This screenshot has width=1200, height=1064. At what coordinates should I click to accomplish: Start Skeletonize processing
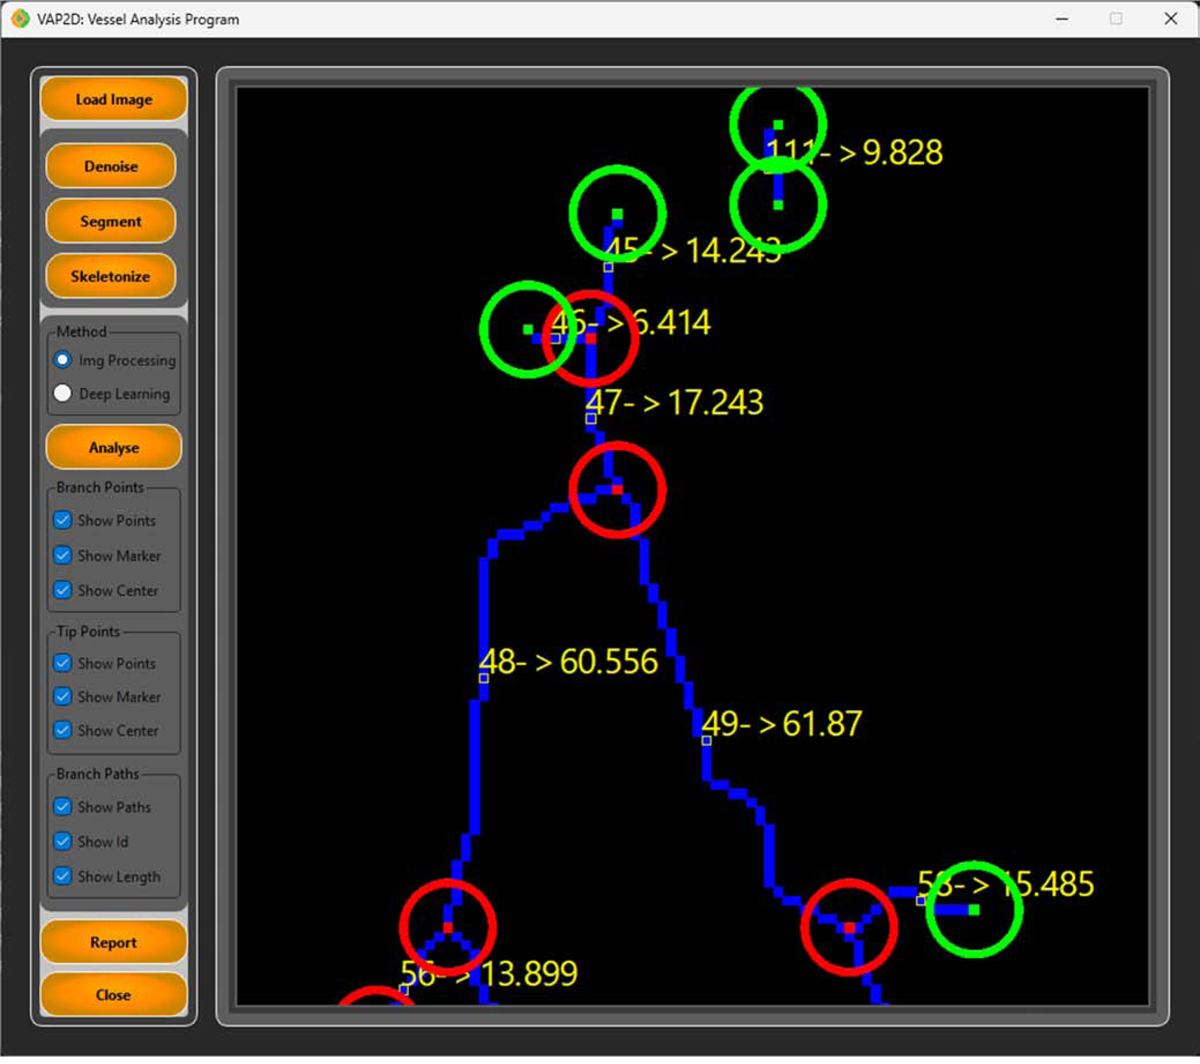point(111,276)
